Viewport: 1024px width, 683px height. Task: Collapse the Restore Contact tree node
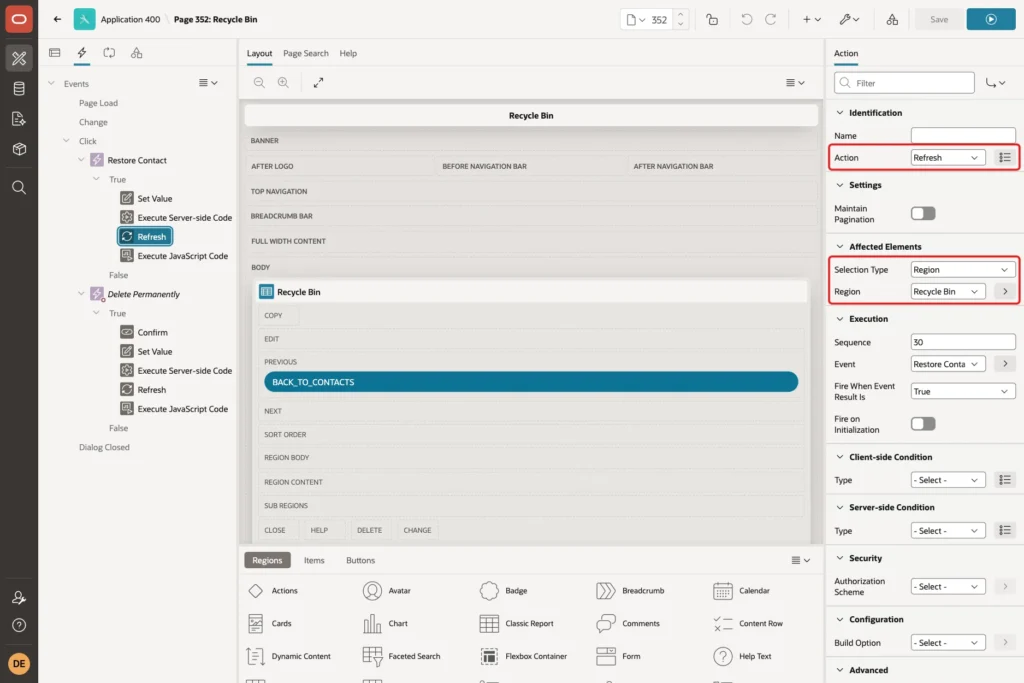81,160
